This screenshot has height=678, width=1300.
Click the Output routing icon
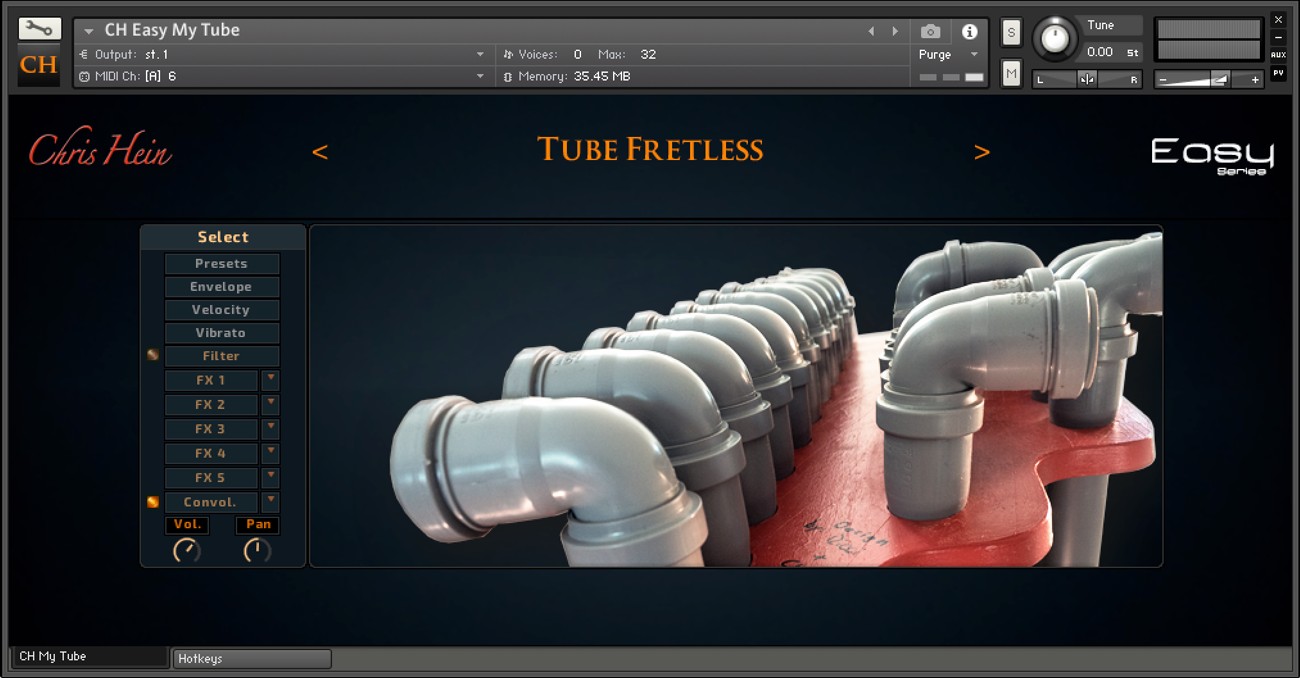click(84, 54)
